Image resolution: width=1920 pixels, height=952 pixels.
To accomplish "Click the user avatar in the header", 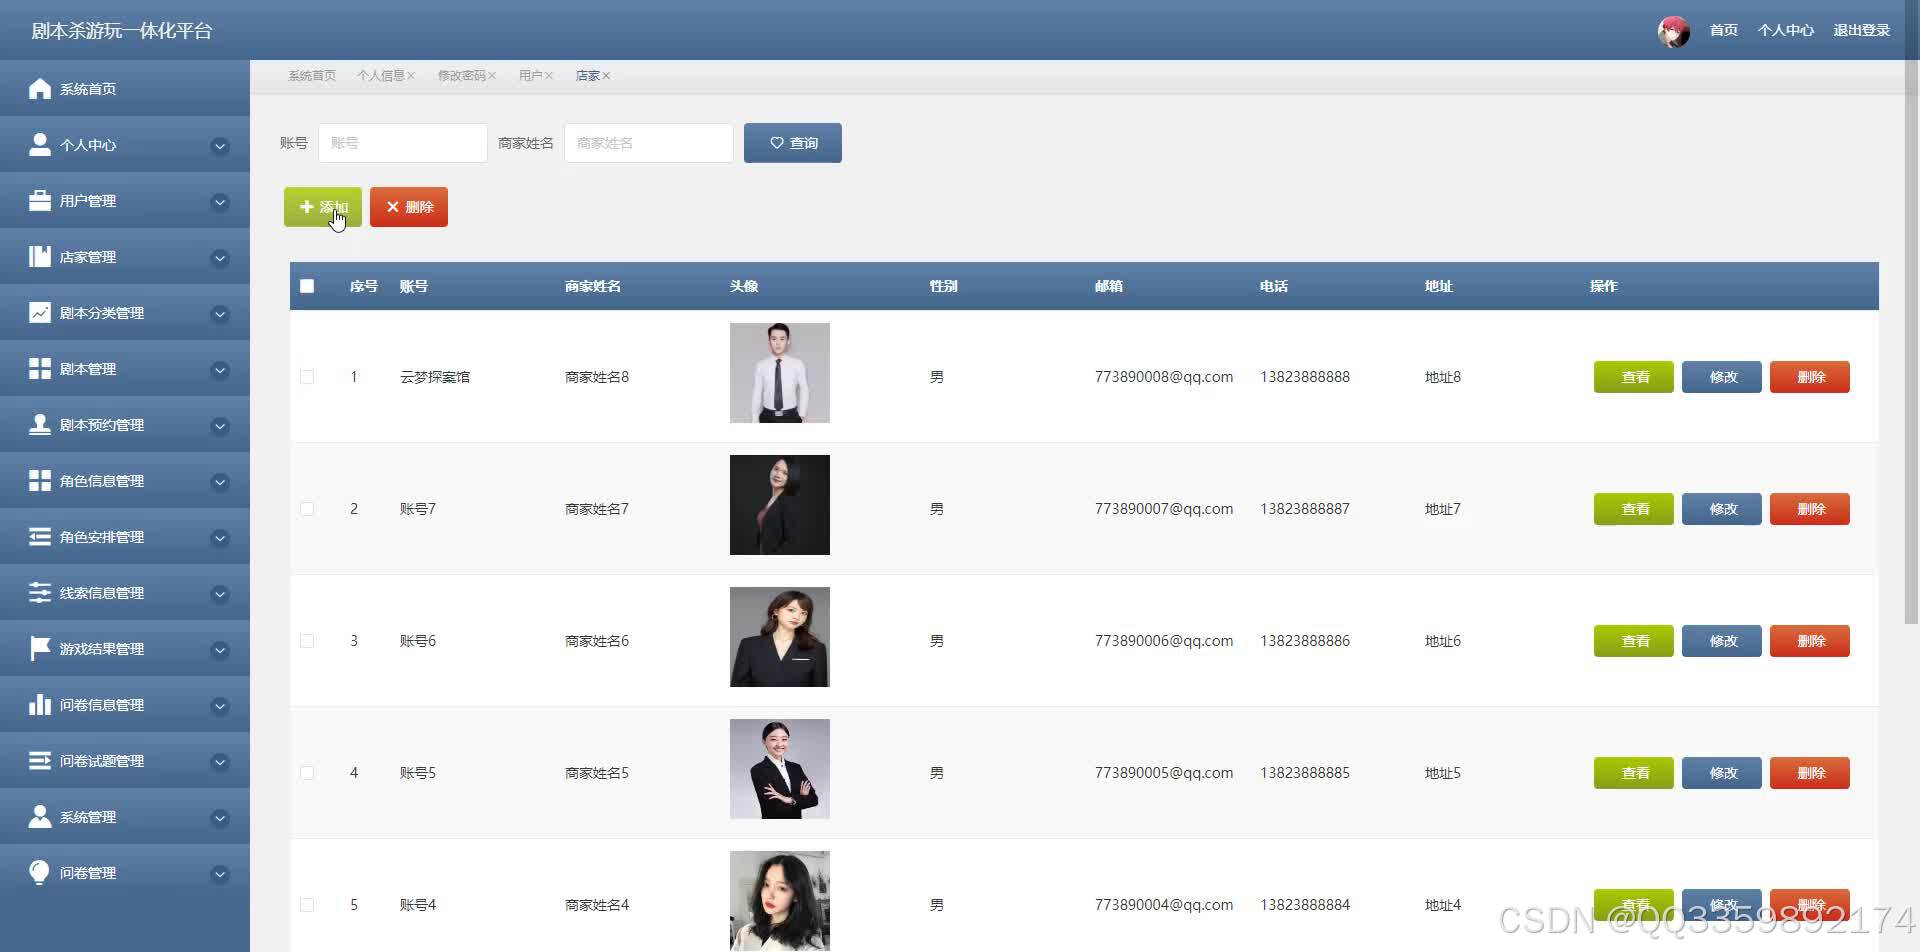I will pyautogui.click(x=1673, y=31).
